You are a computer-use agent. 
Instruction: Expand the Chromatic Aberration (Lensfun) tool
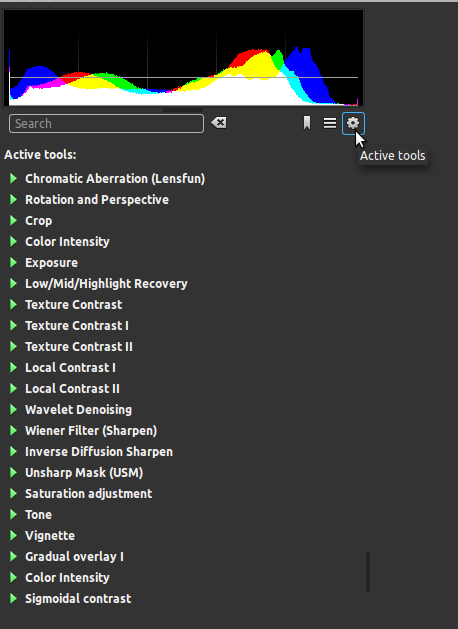click(13, 179)
